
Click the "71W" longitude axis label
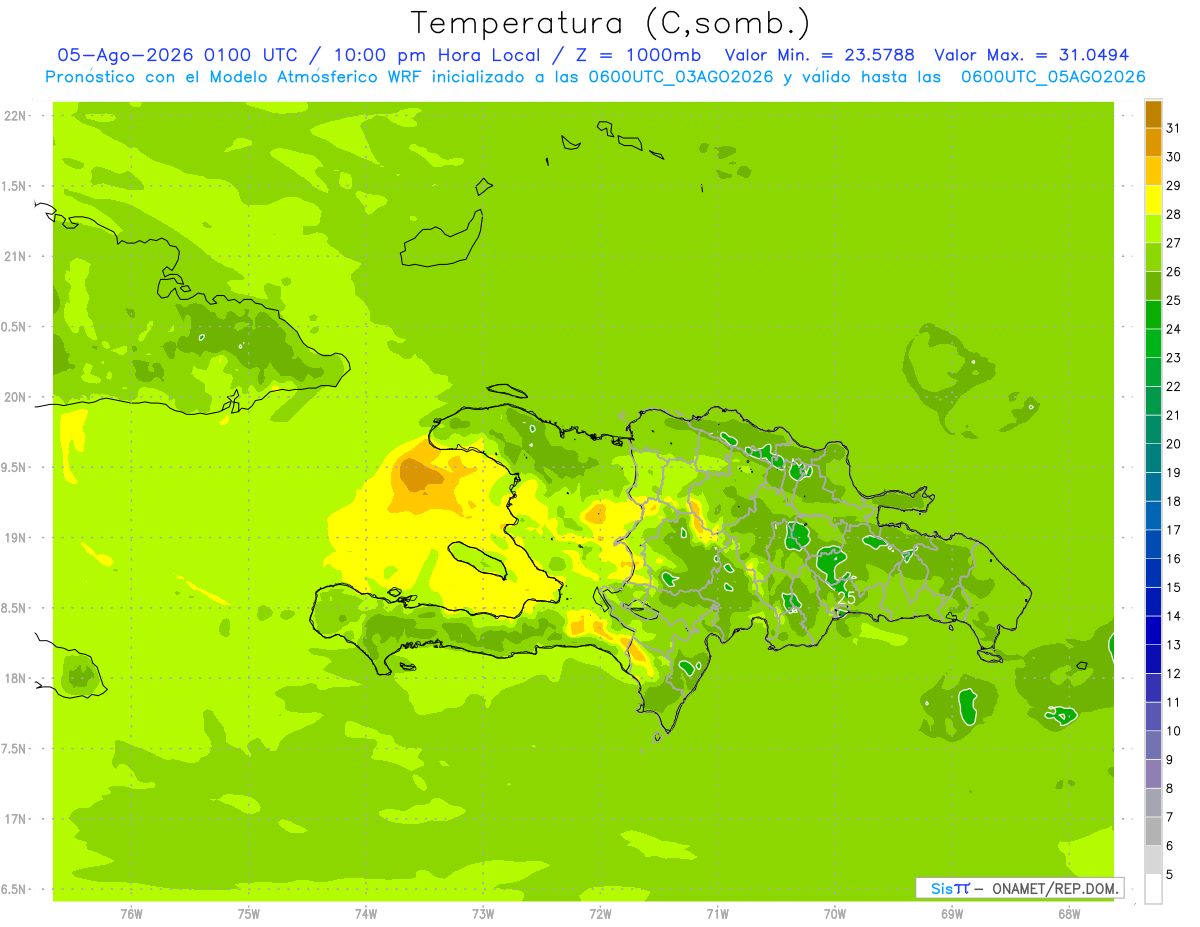(717, 914)
